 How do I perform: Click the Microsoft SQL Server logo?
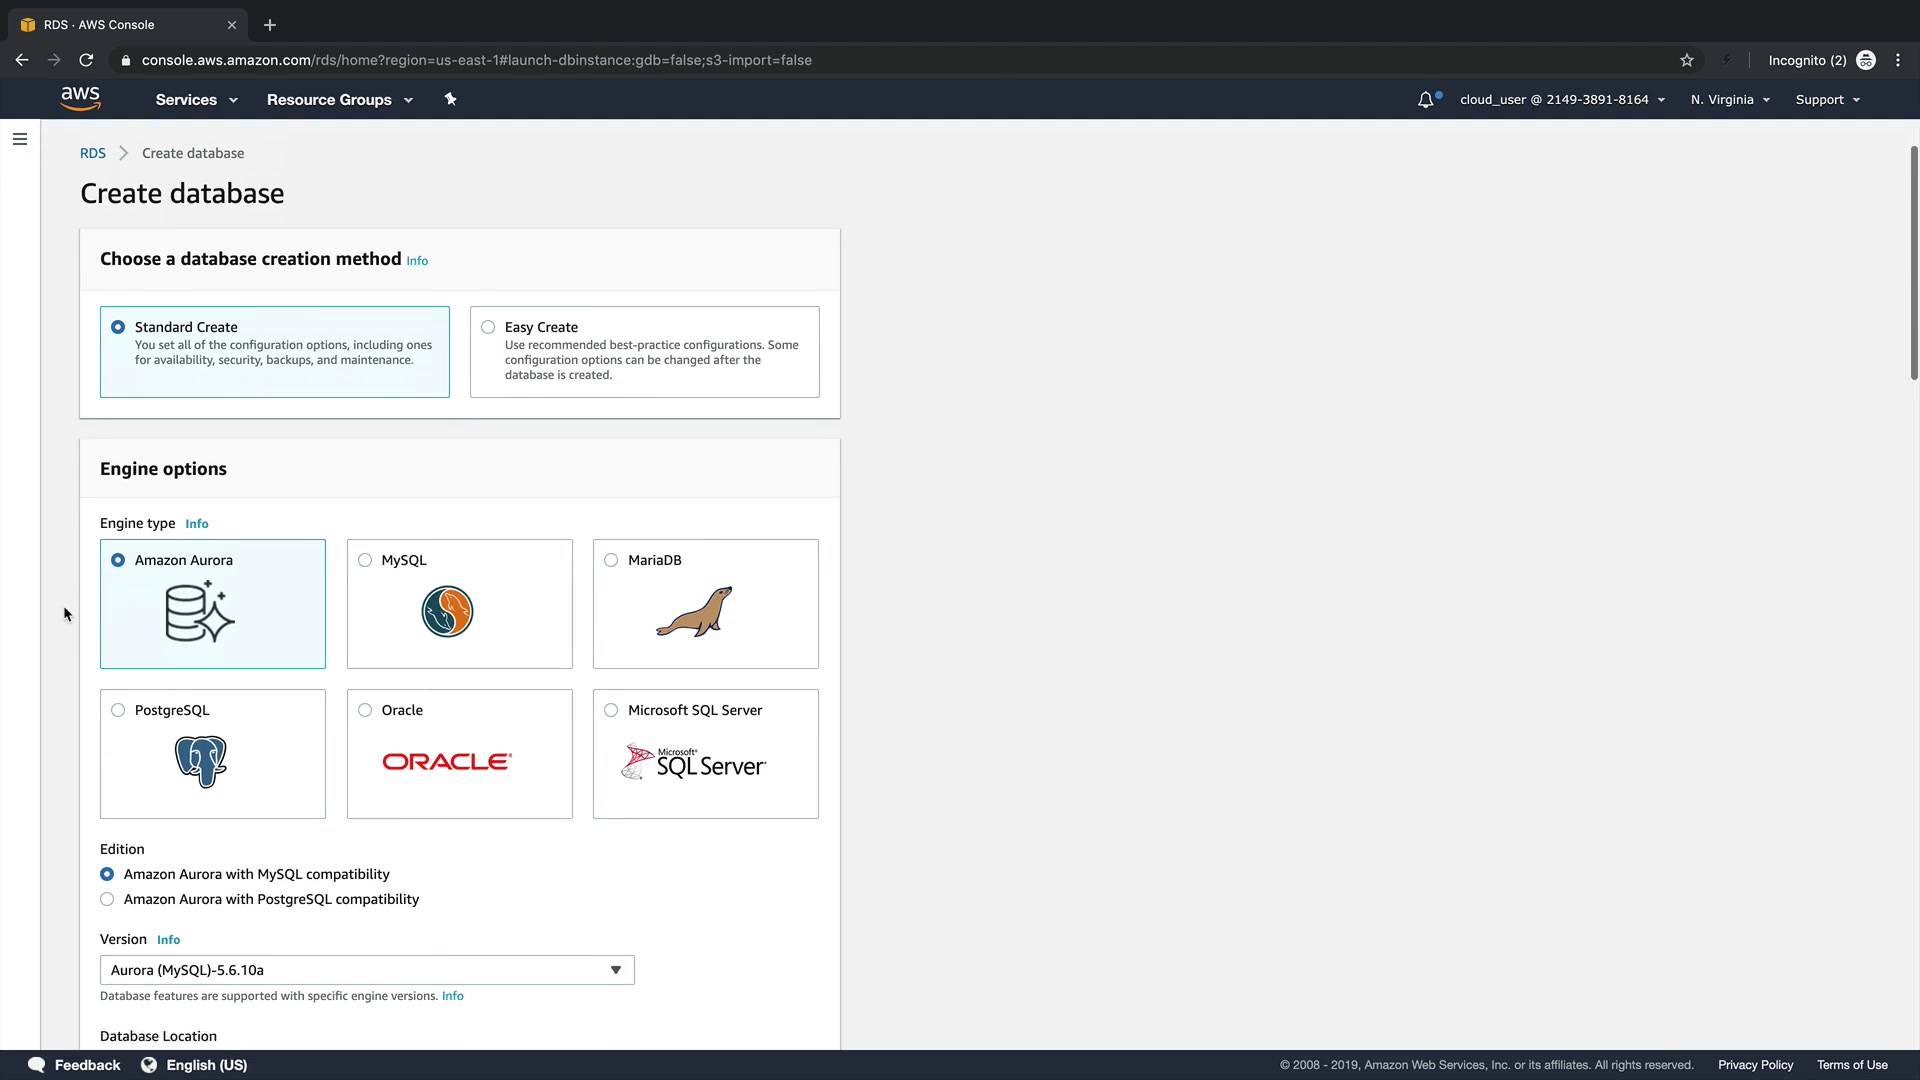pos(694,762)
